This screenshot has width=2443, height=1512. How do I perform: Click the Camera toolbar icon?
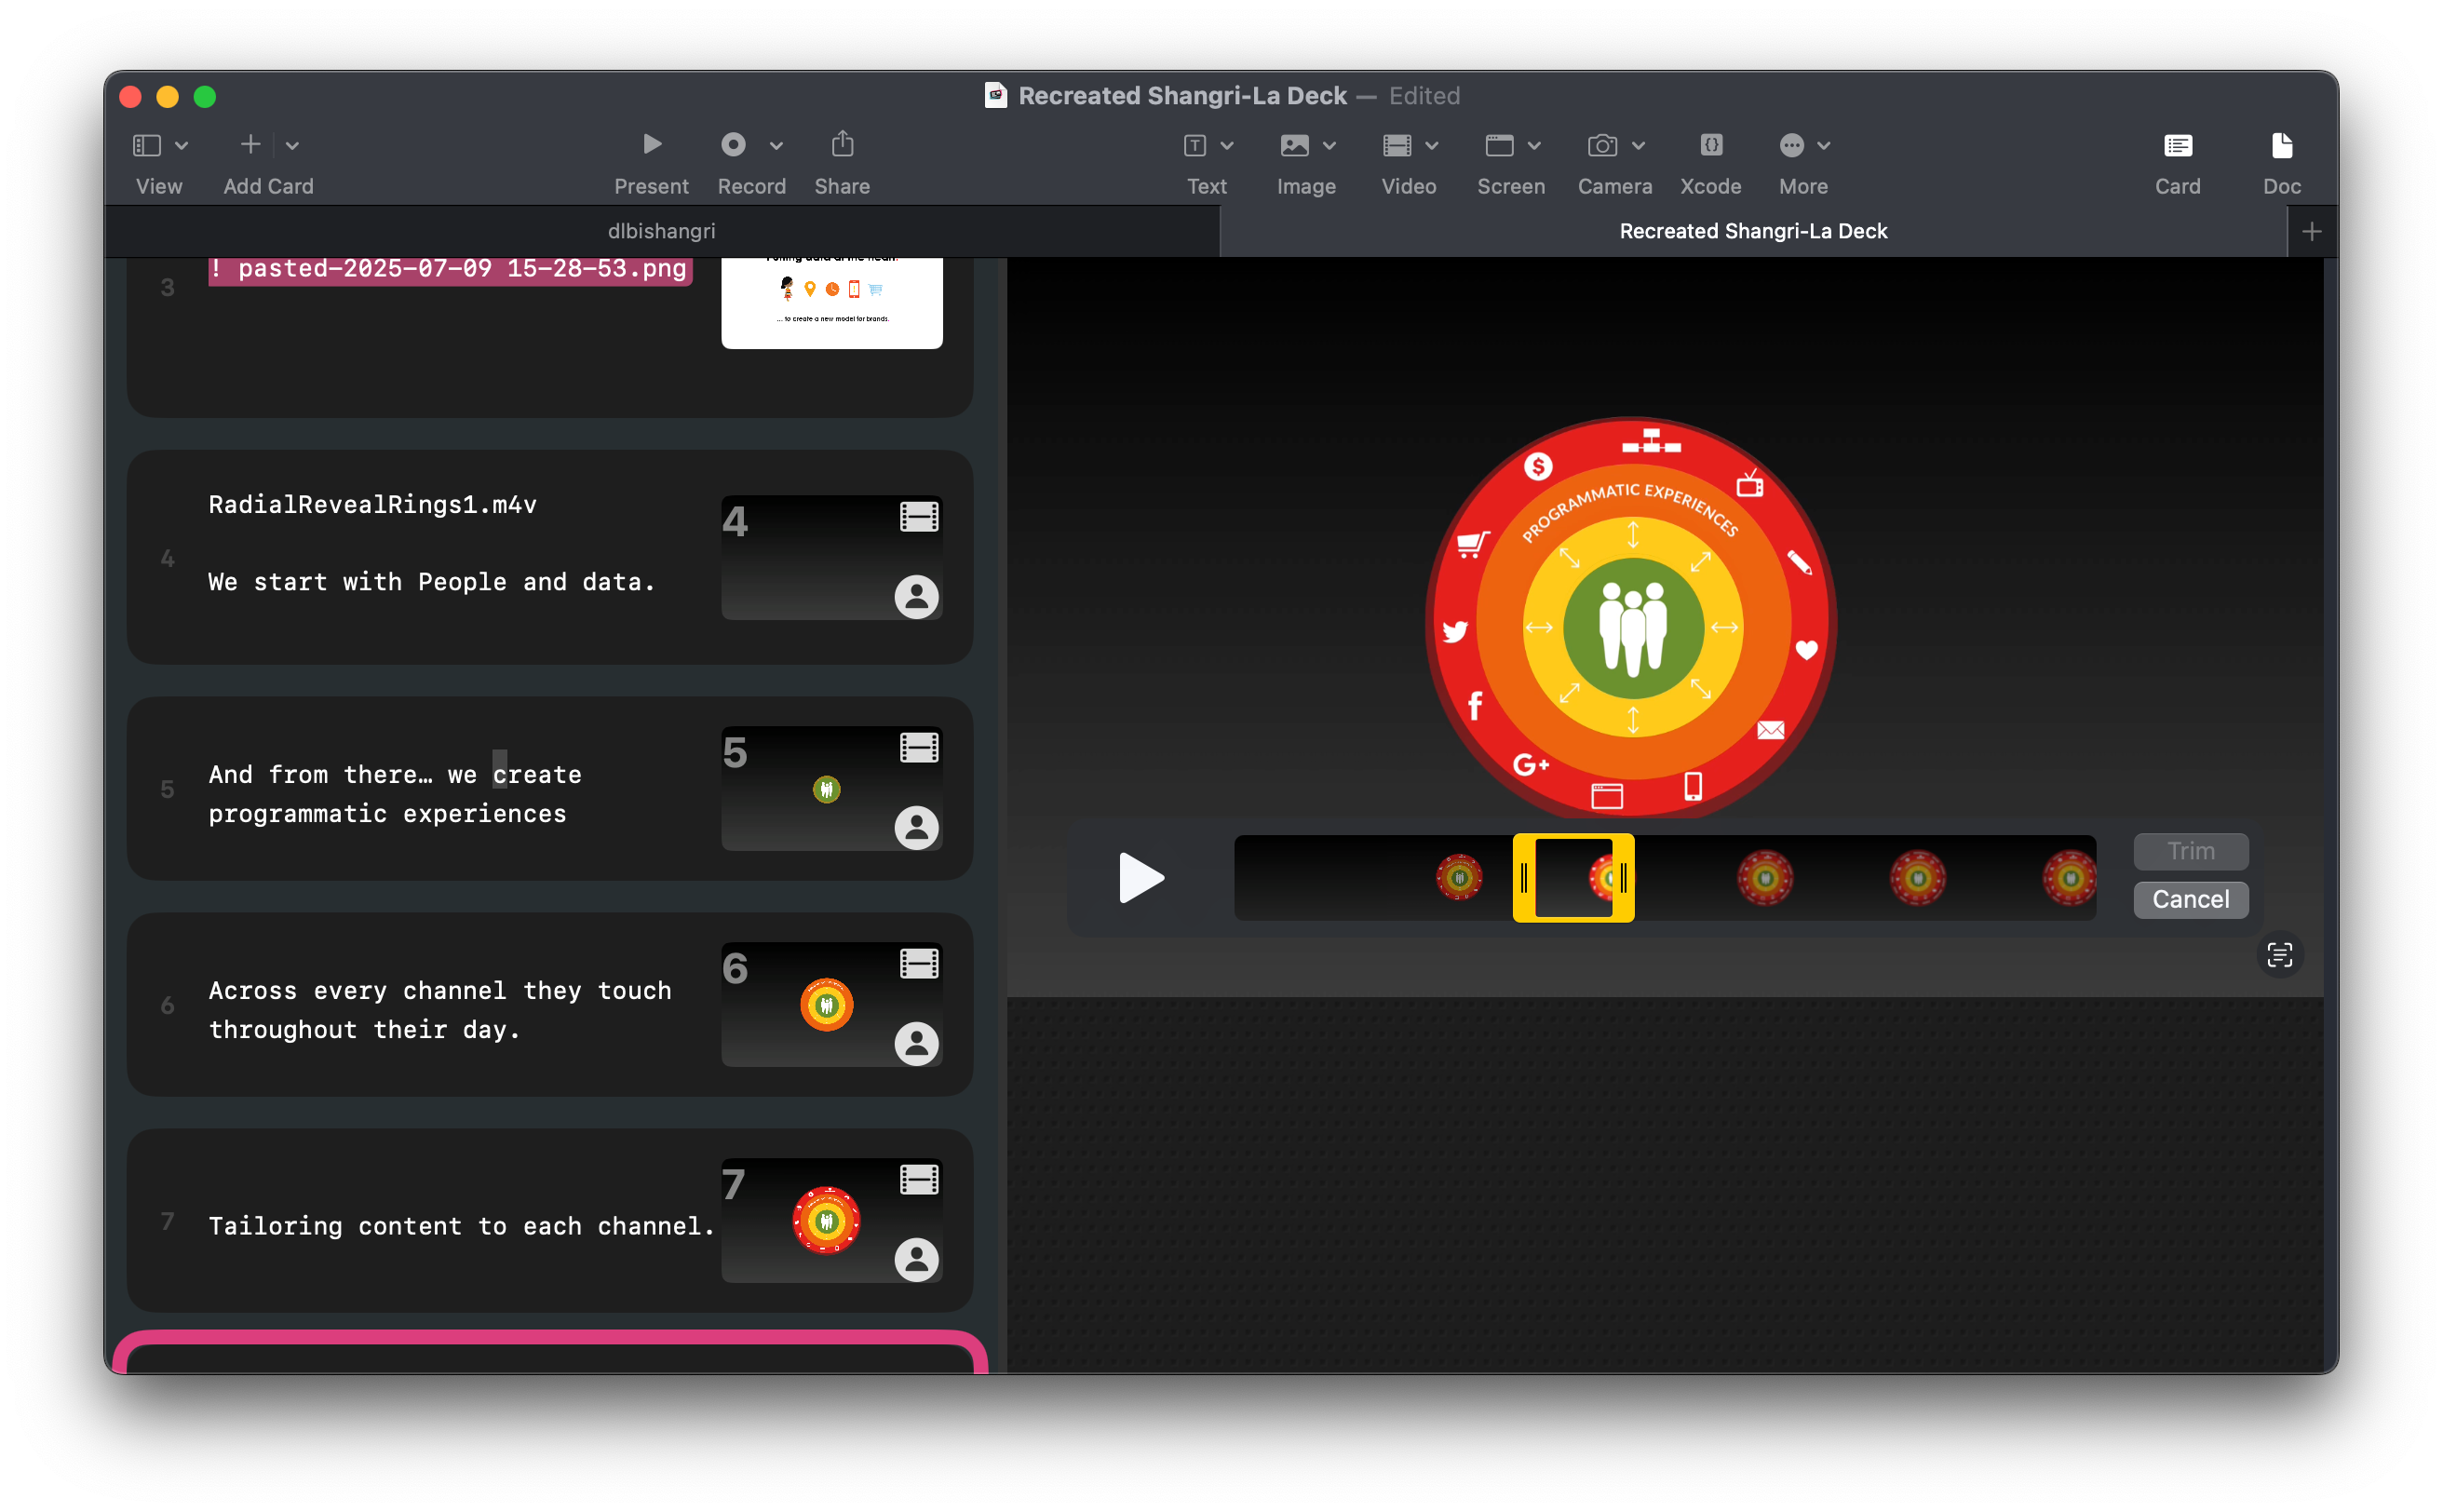pos(1602,146)
